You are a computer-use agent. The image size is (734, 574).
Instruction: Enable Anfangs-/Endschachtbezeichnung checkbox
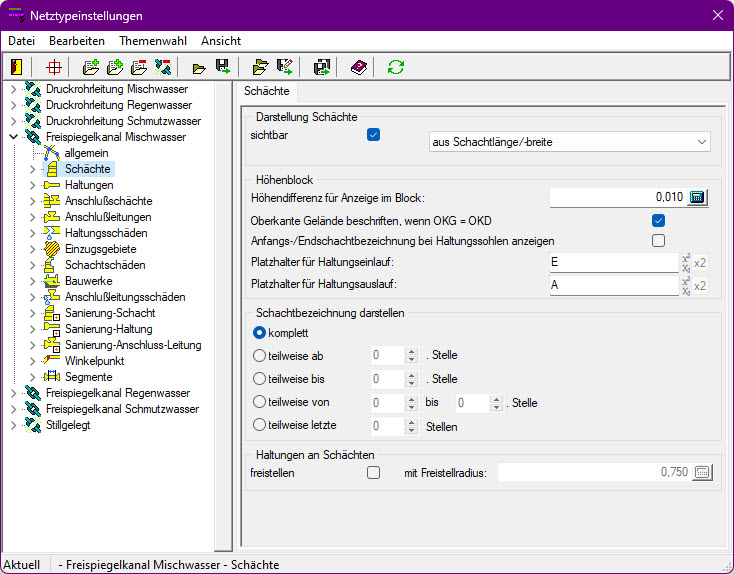click(x=658, y=241)
